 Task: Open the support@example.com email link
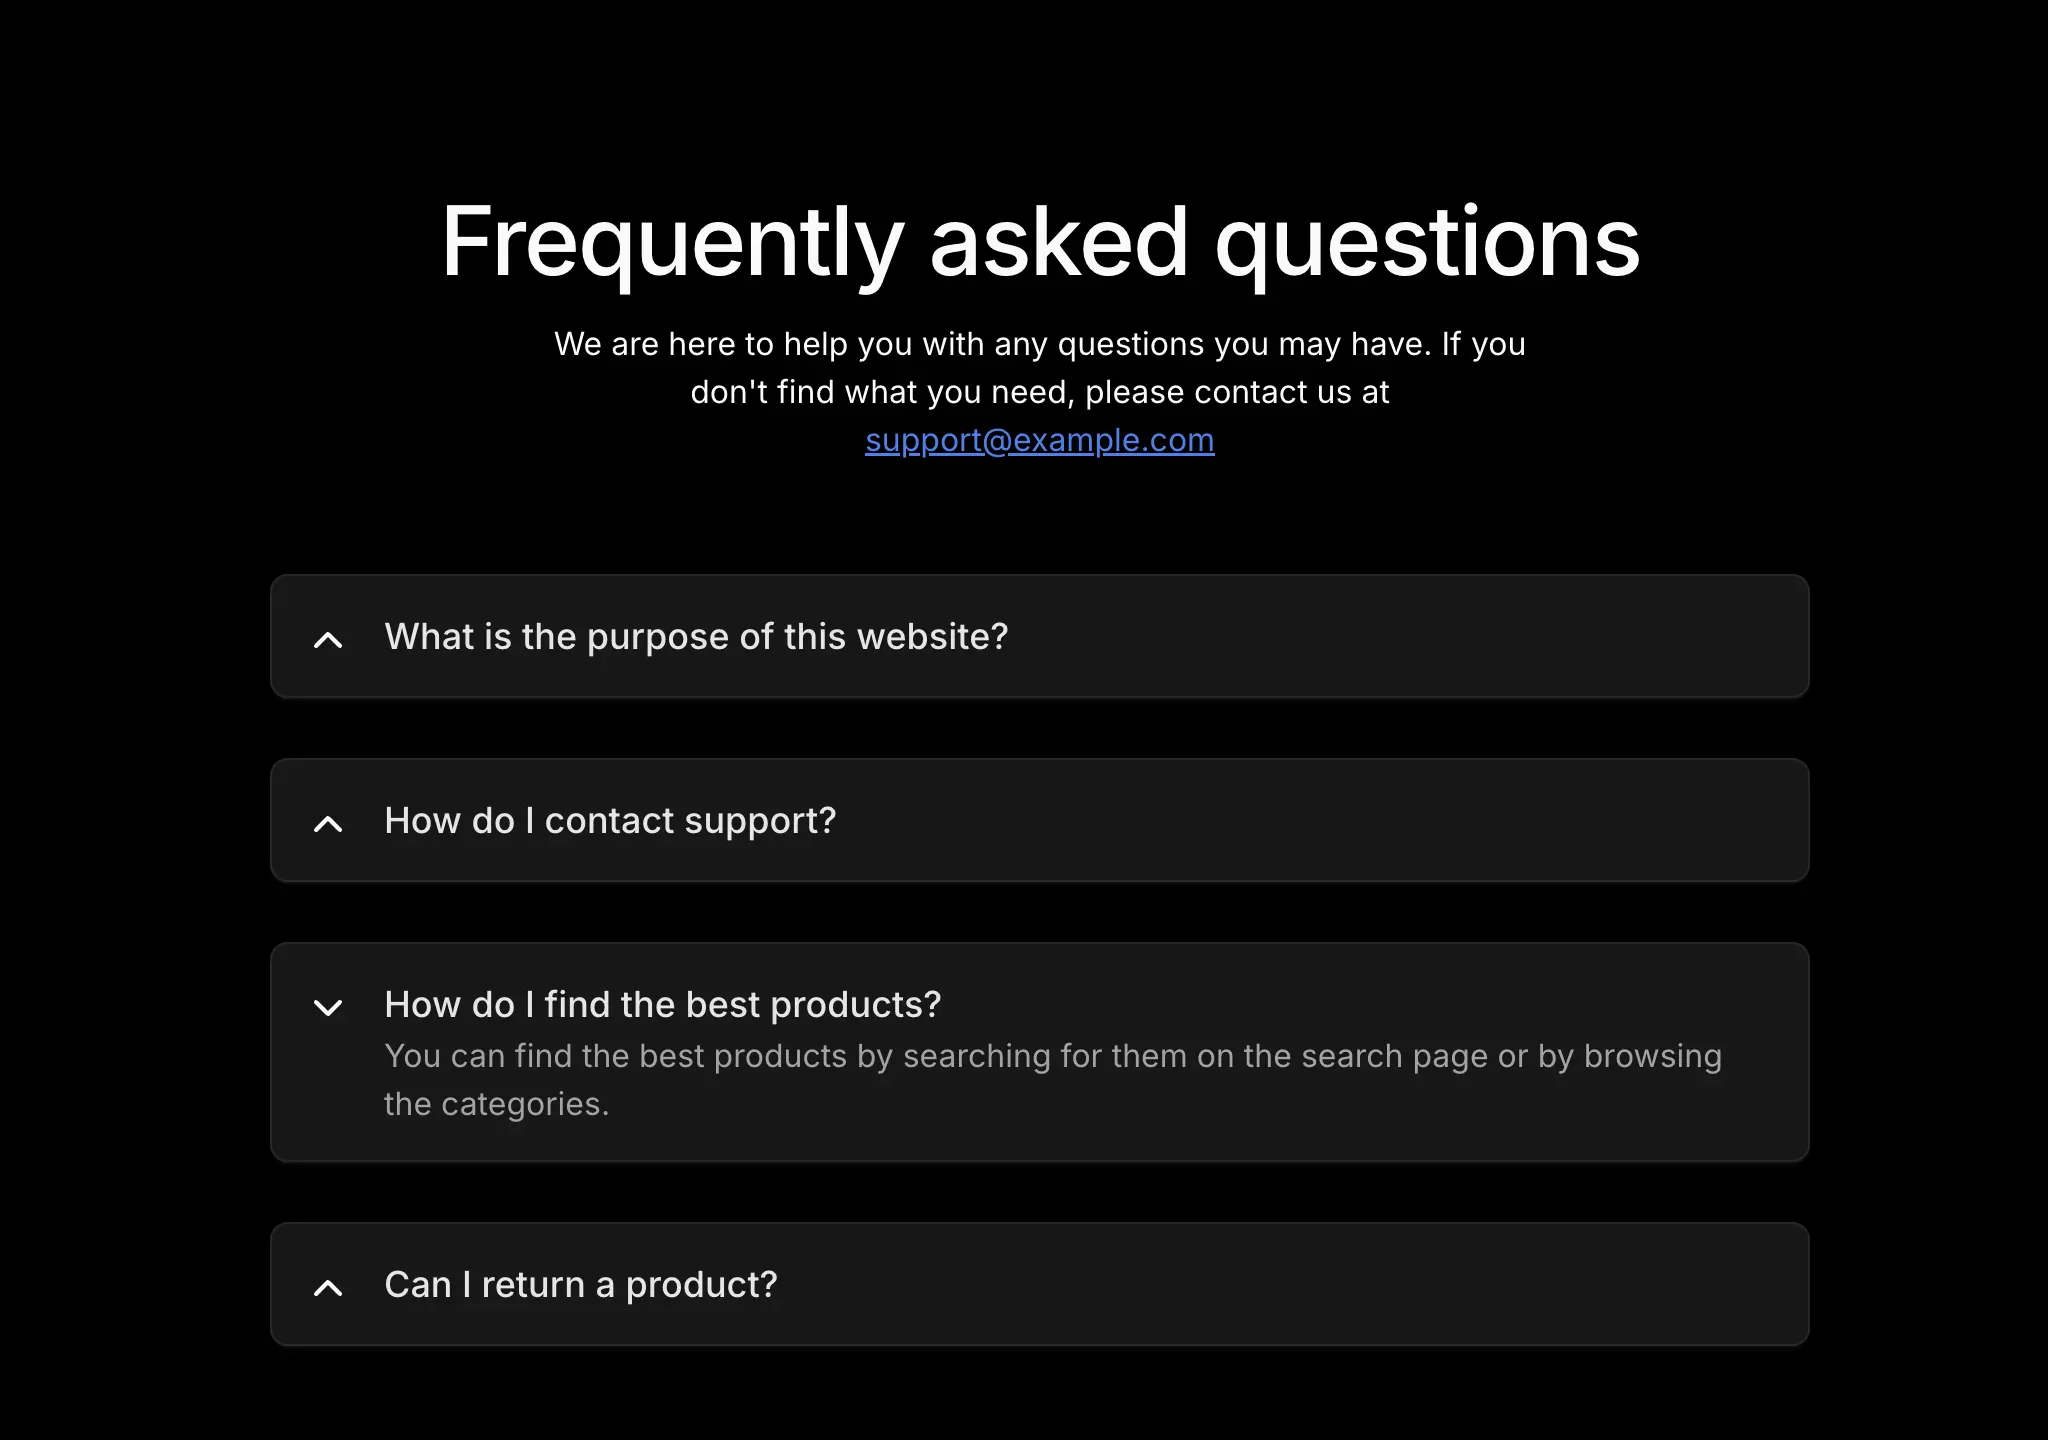tap(1039, 440)
